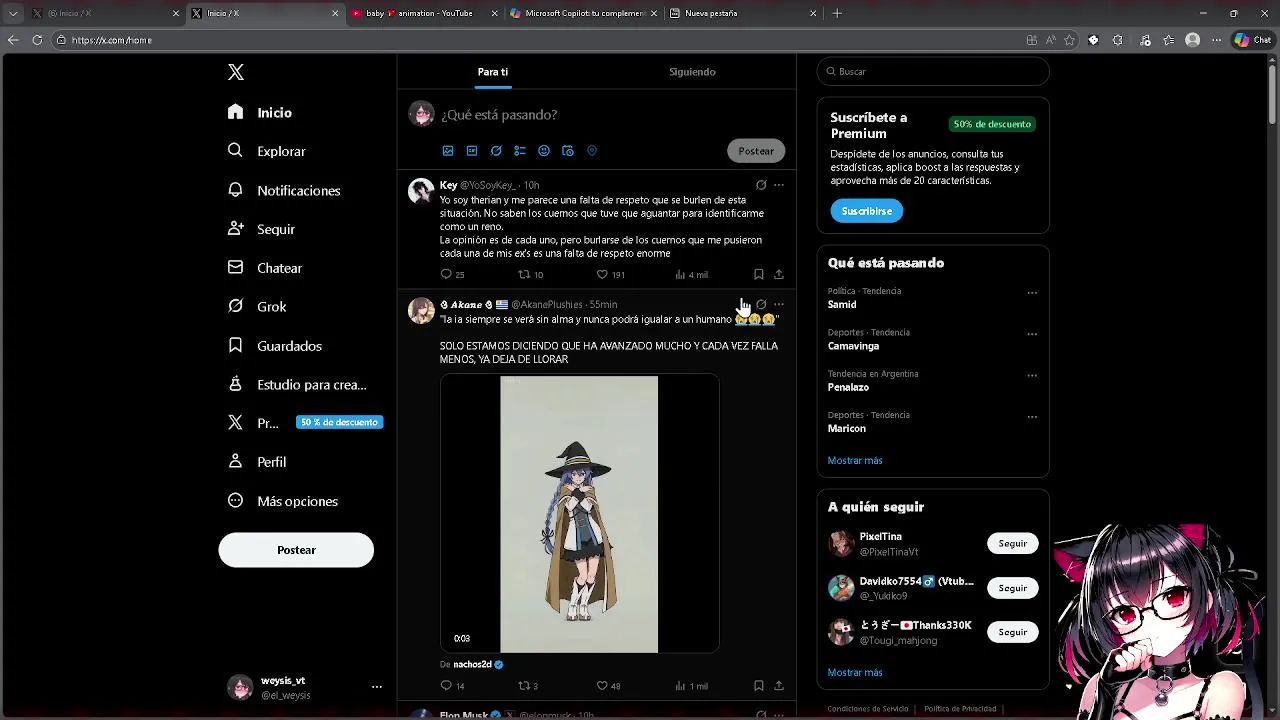Open the emoji picker in composer
Viewport: 1280px width, 720px height.
[x=544, y=151]
